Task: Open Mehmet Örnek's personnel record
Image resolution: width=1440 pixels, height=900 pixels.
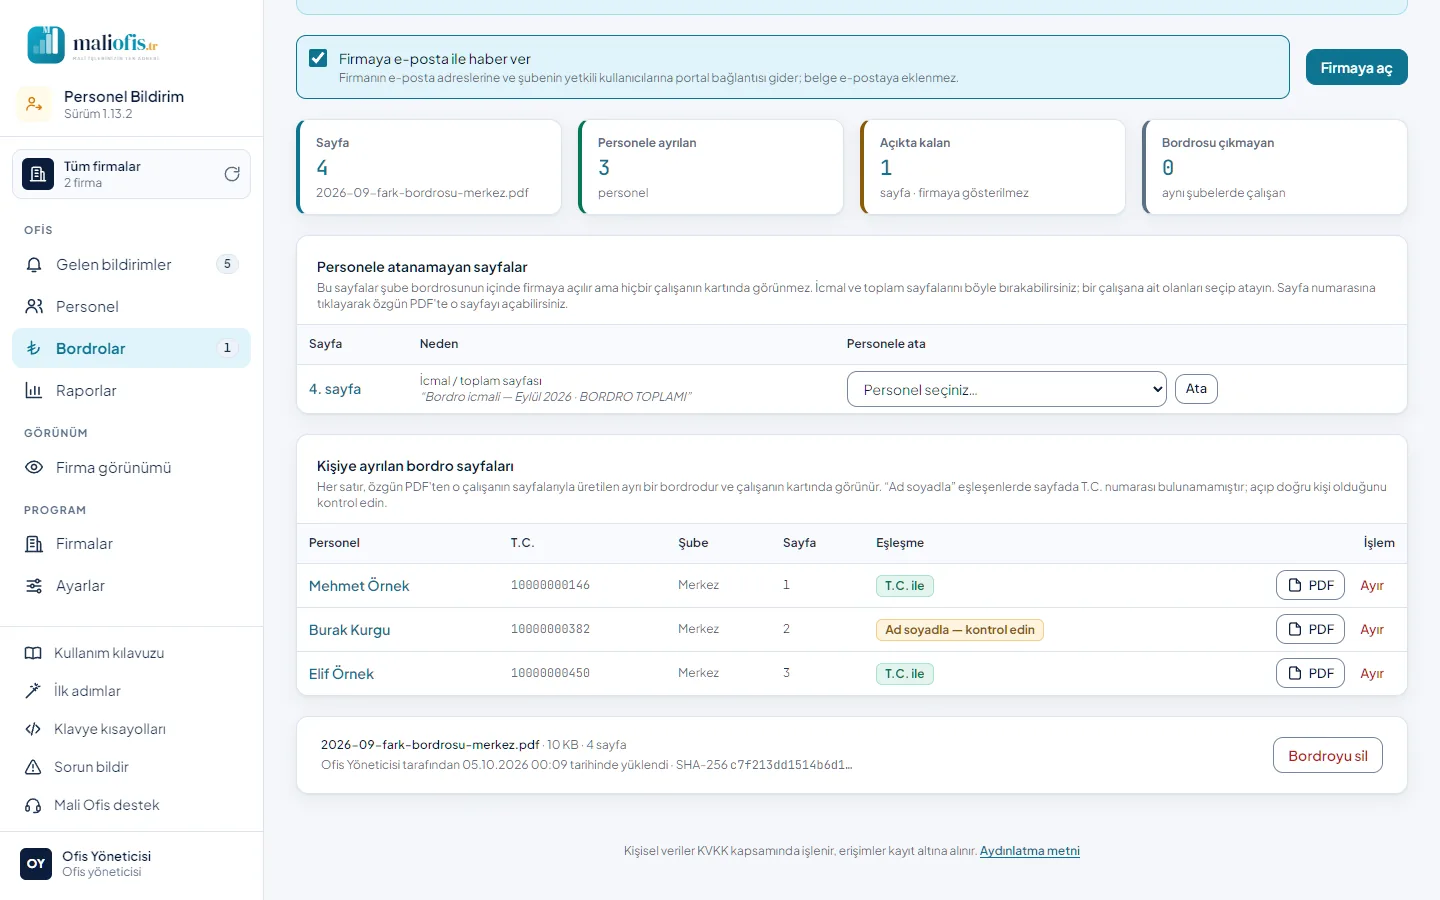Action: point(359,586)
